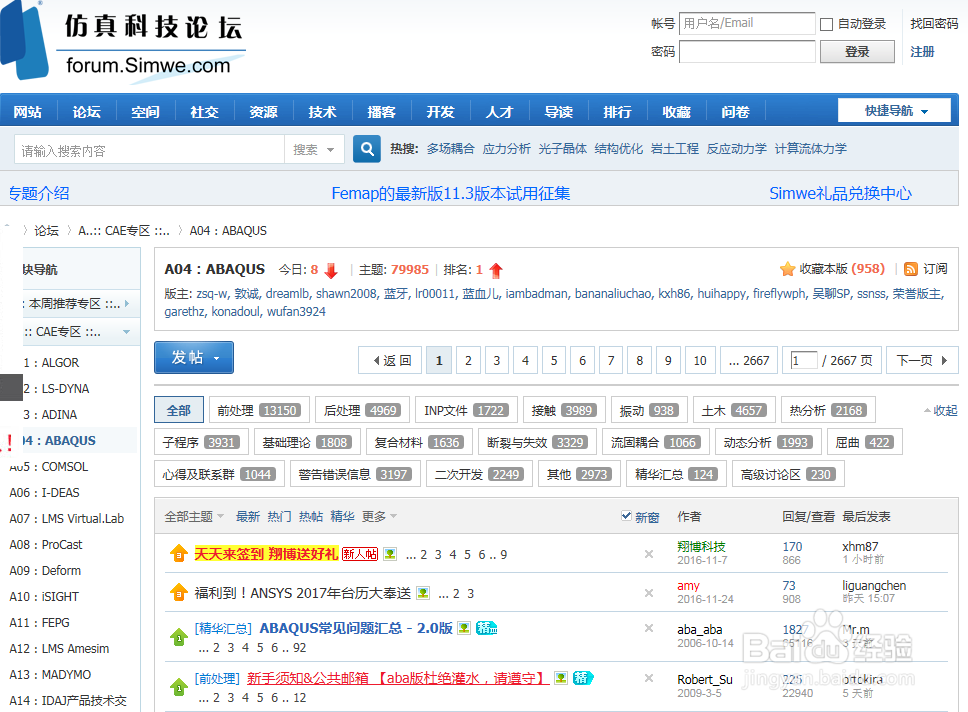The image size is (968, 712).
Task: Expand the 更多 filter dropdown
Action: click(379, 516)
